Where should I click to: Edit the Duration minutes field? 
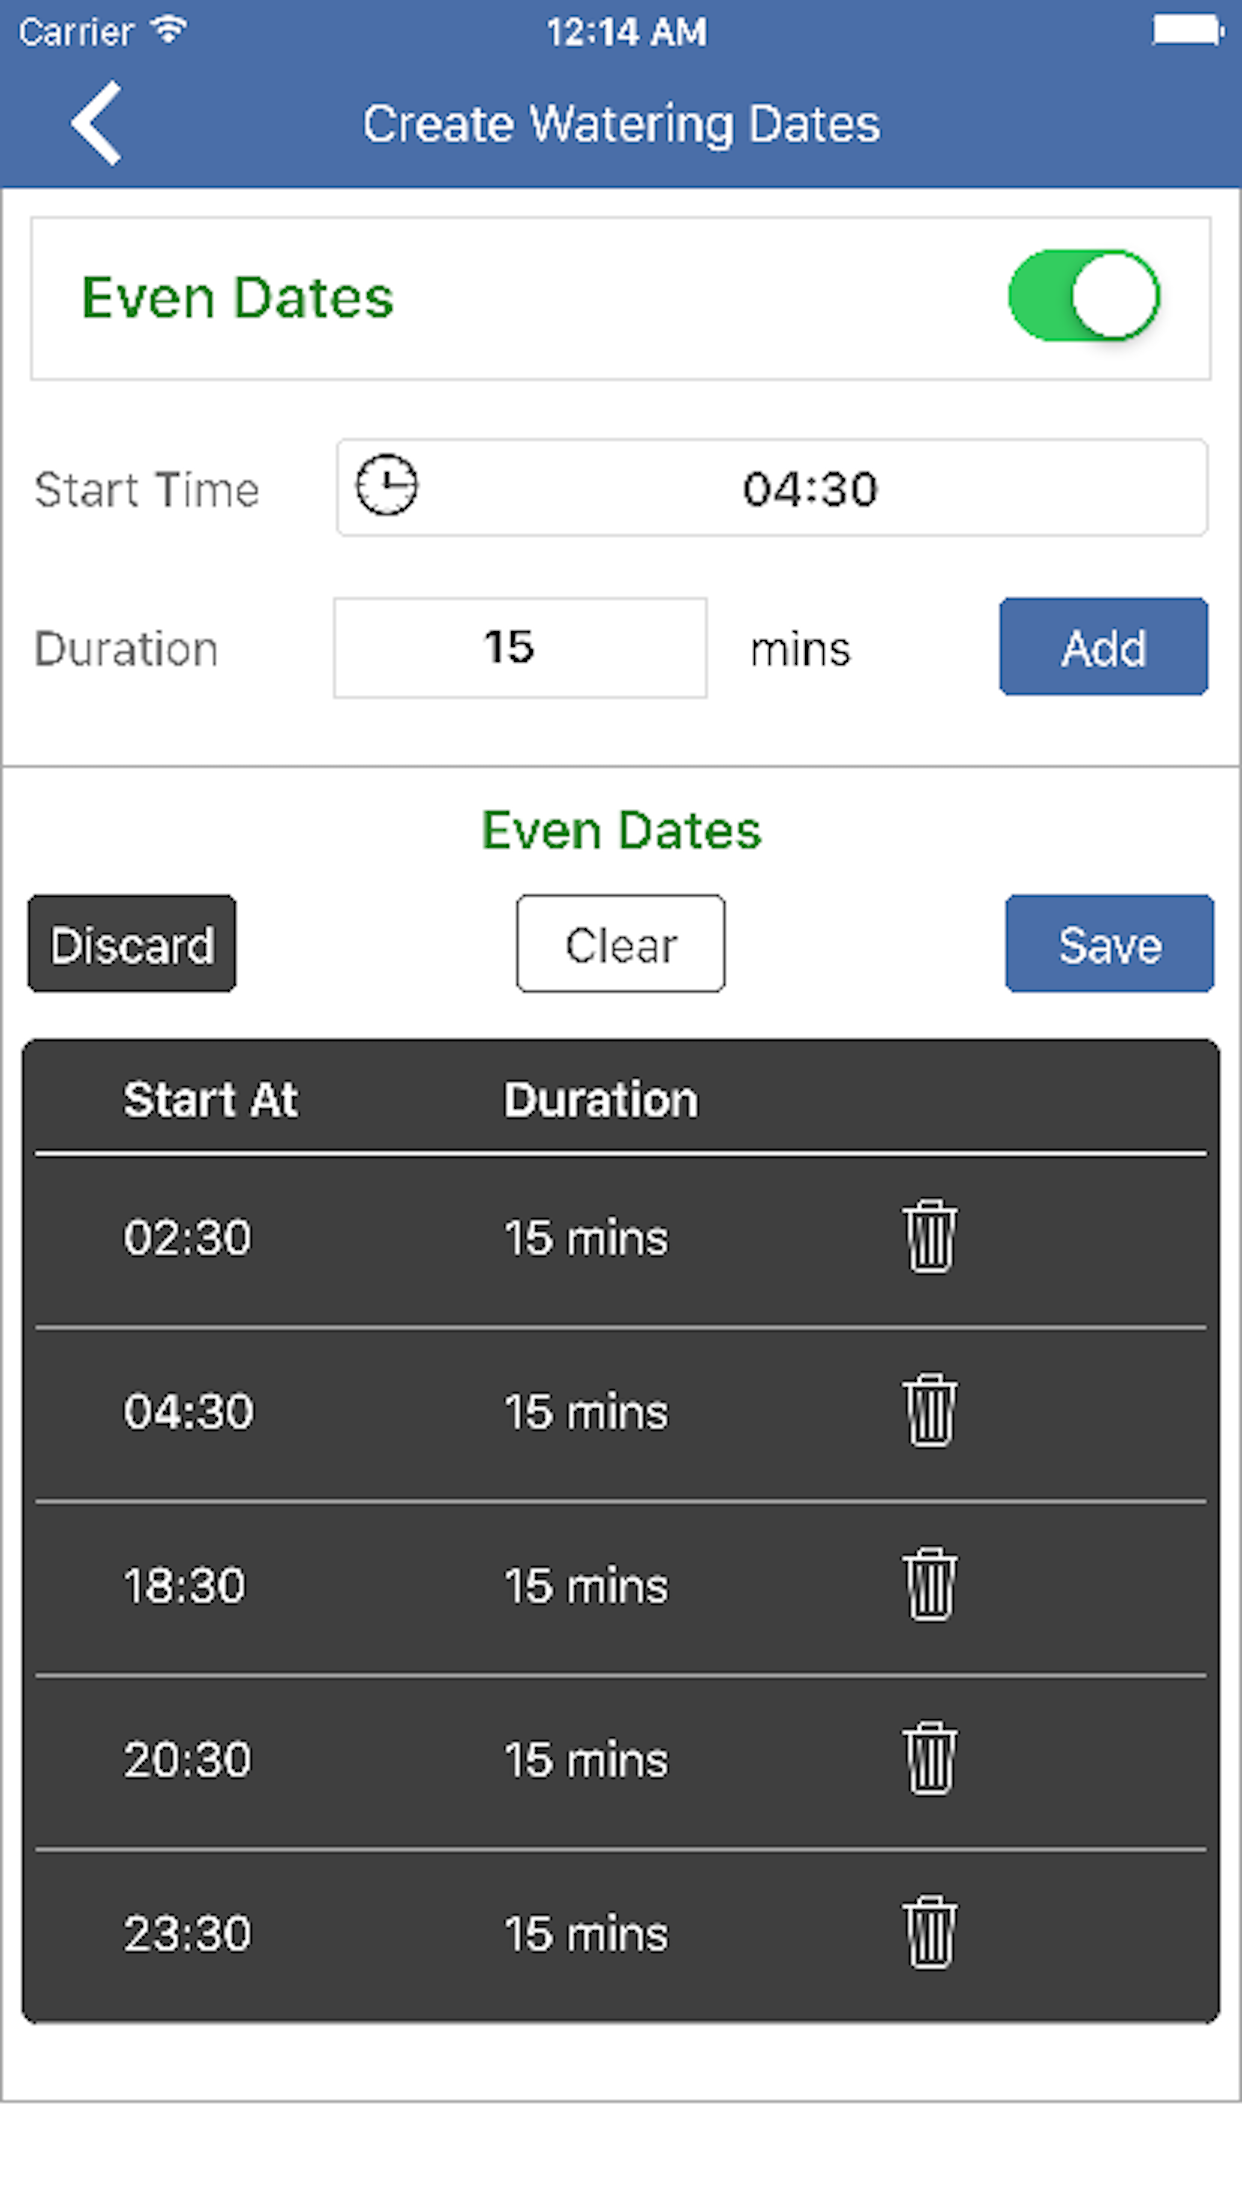(x=520, y=648)
